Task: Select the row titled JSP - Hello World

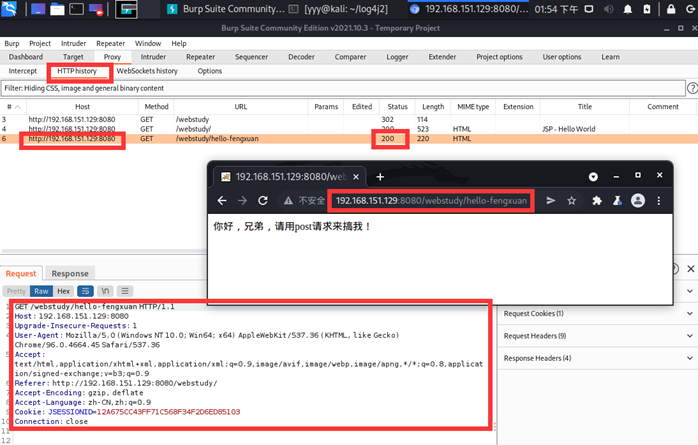Action: tap(349, 129)
